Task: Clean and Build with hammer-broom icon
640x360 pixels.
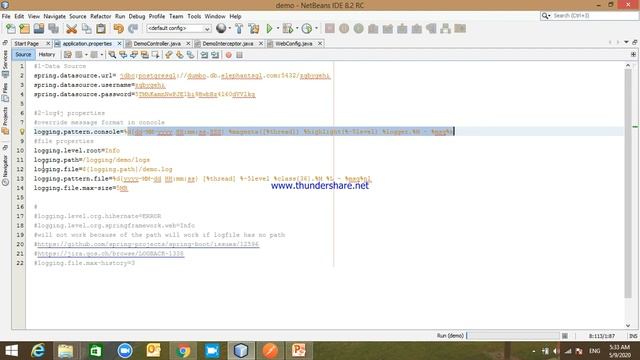Action: pos(253,28)
